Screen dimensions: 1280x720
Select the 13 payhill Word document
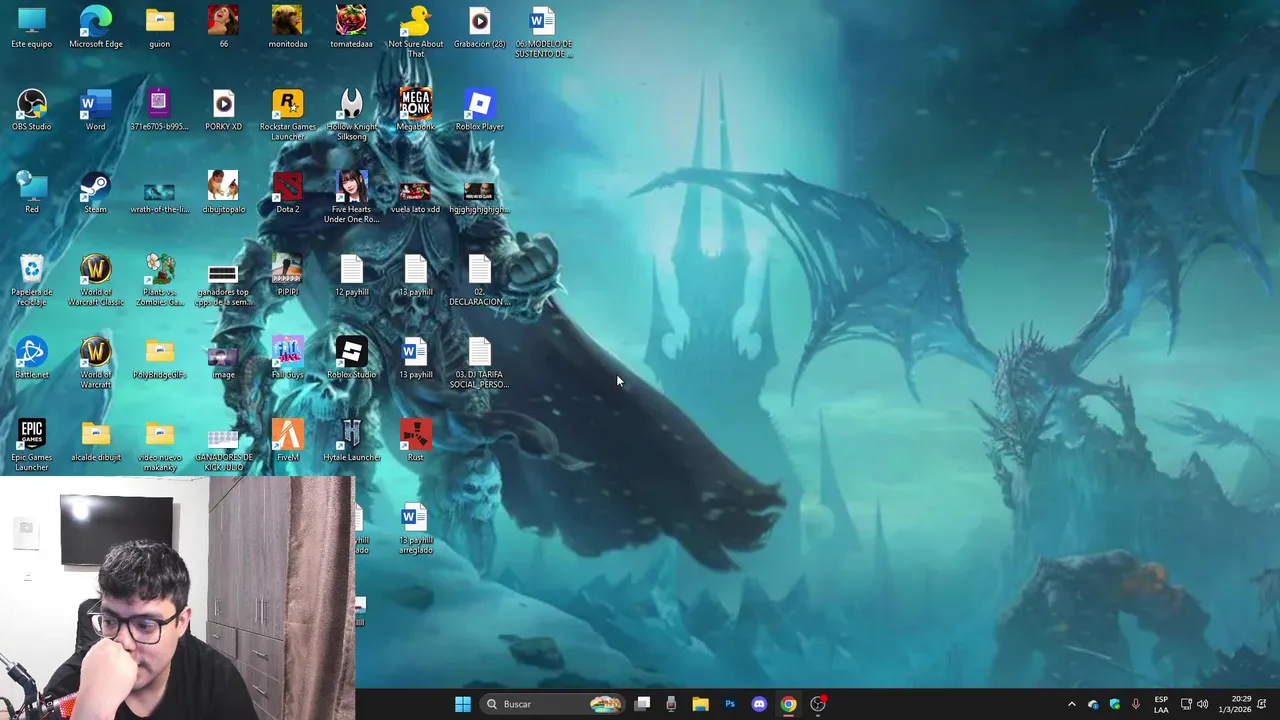click(416, 358)
